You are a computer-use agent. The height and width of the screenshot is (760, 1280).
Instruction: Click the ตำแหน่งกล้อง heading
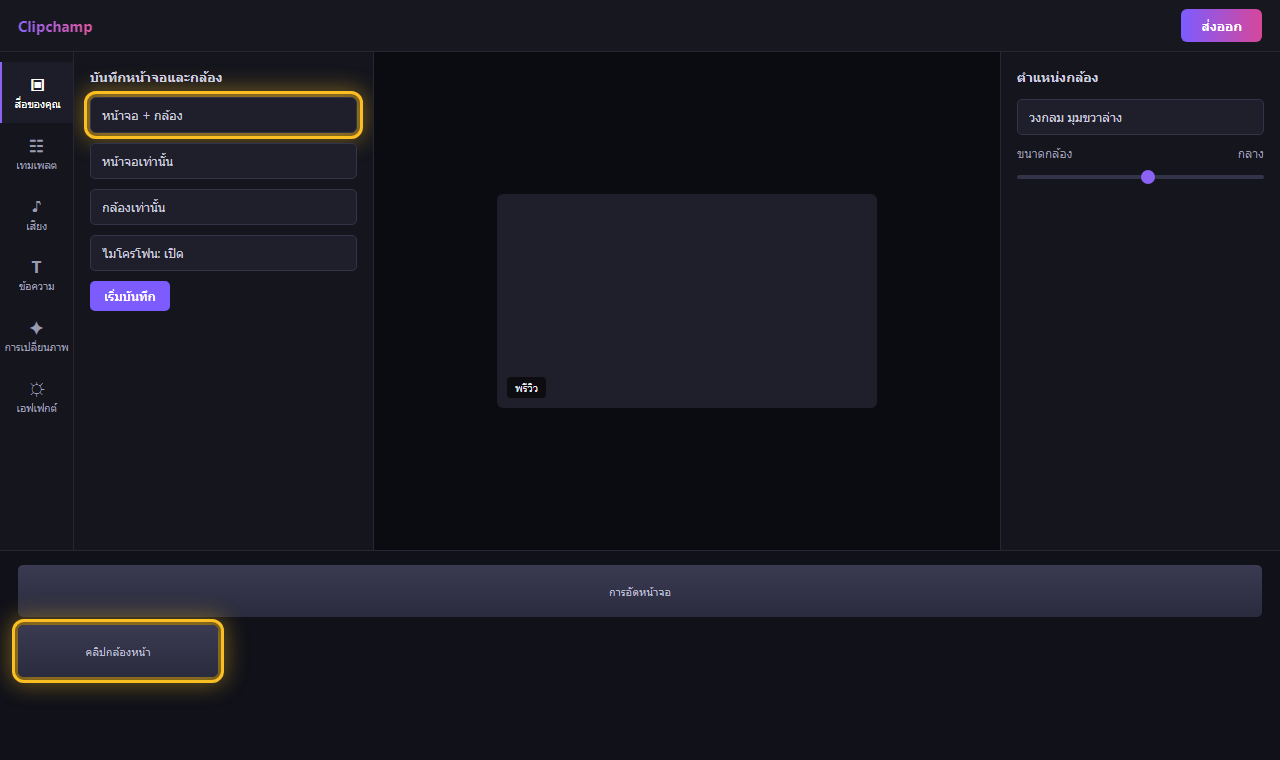[x=1058, y=77]
